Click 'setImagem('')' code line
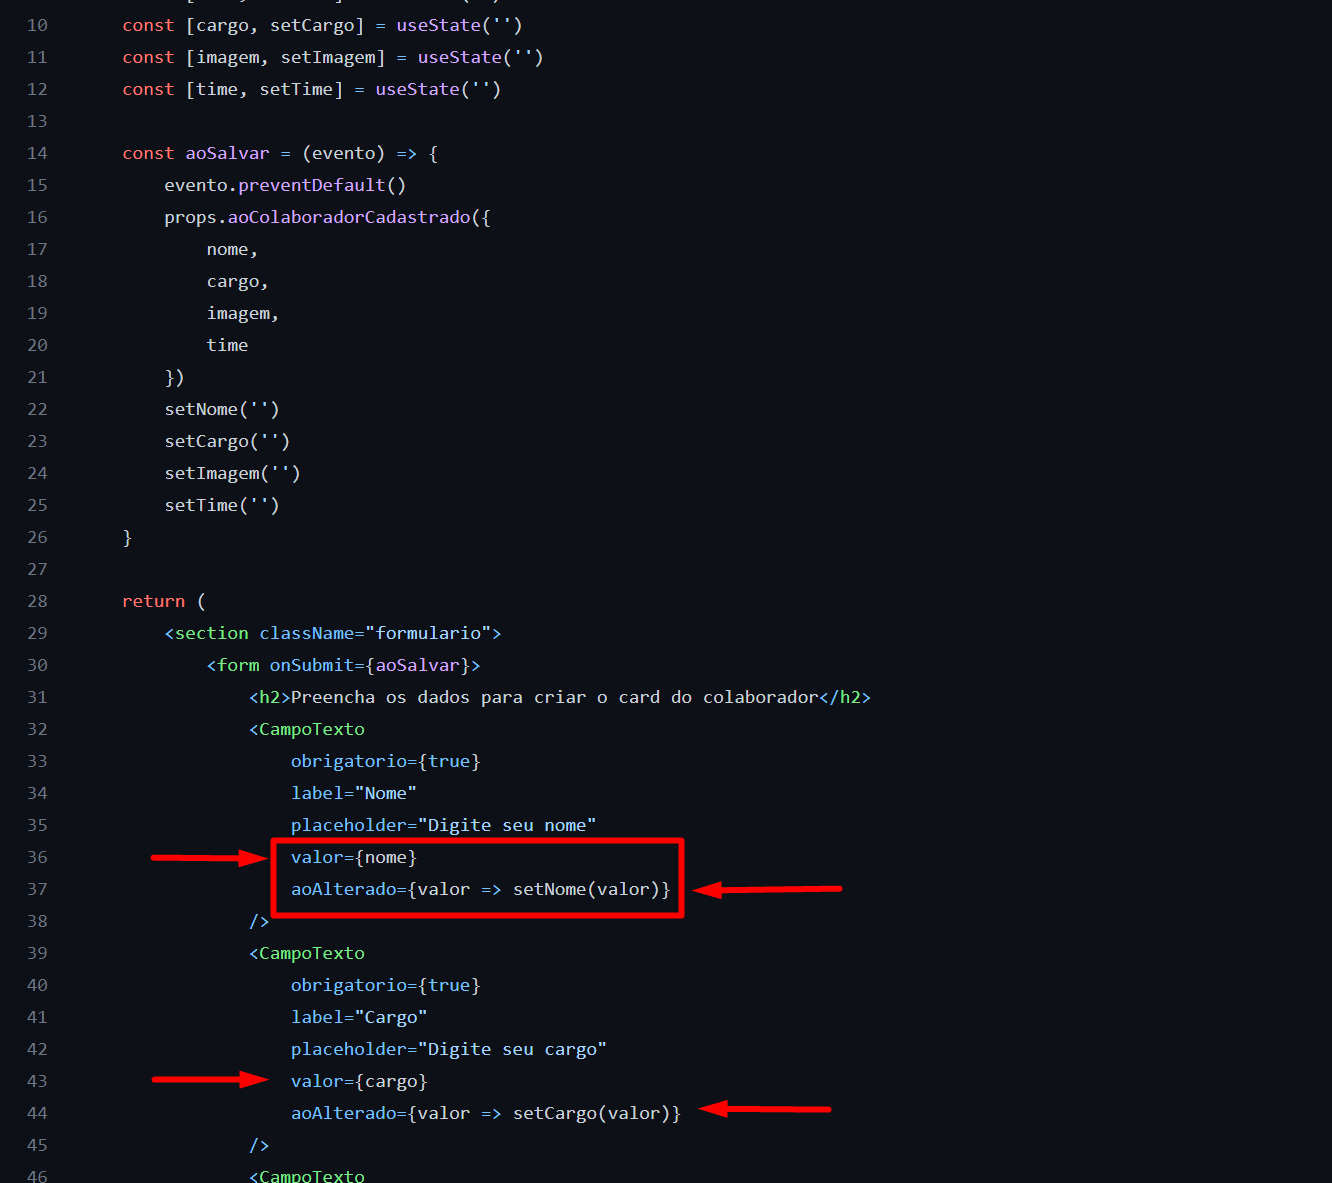This screenshot has height=1183, width=1332. [x=232, y=473]
